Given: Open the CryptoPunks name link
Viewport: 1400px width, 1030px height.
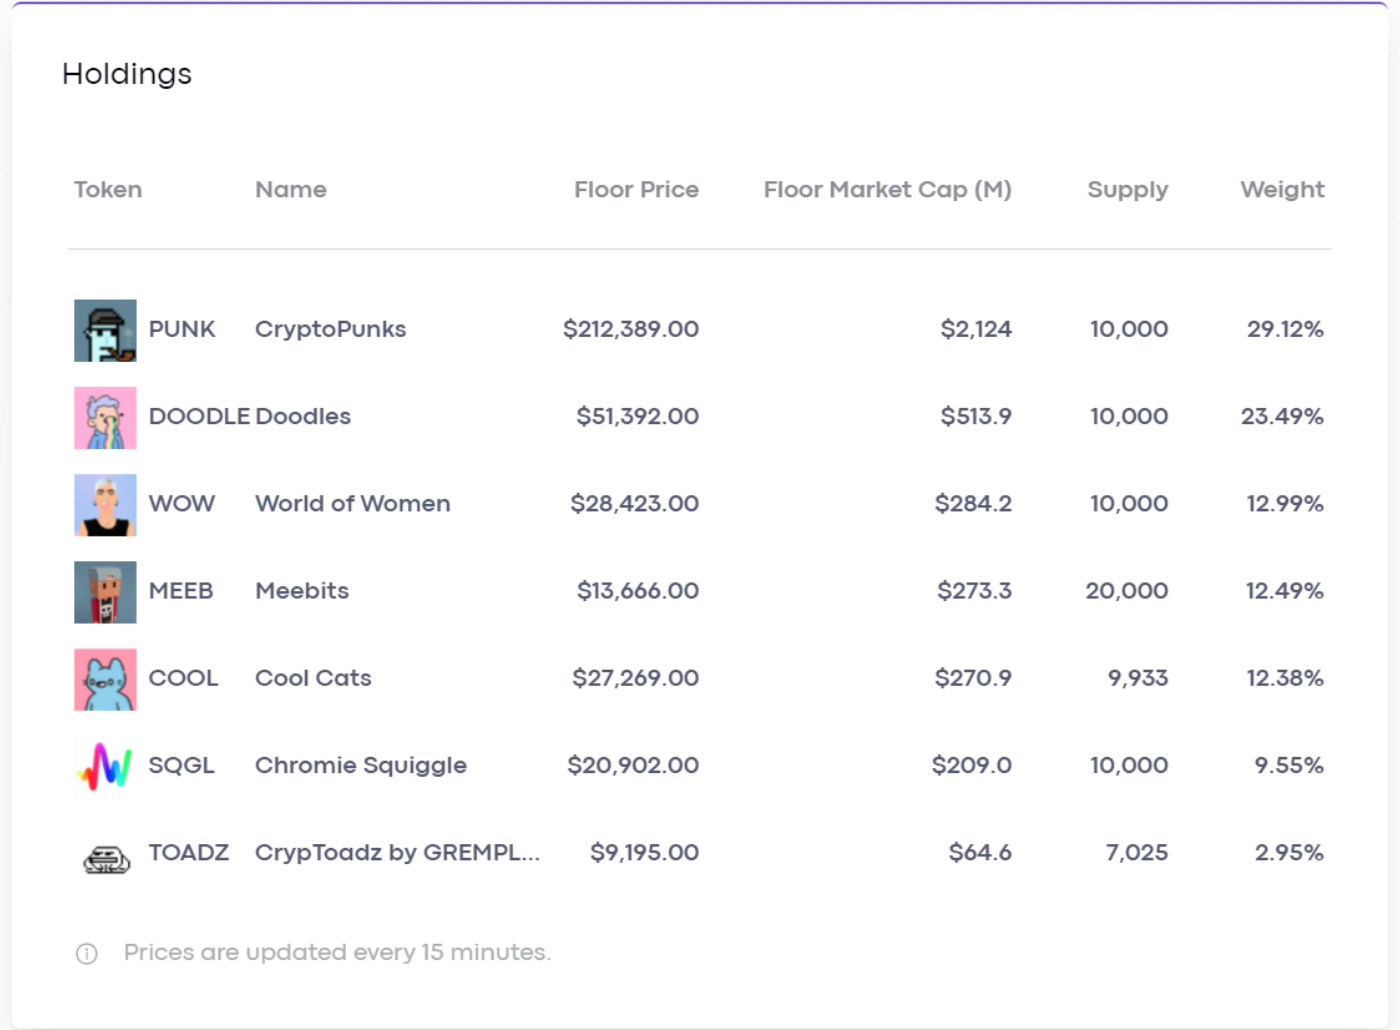Looking at the screenshot, I should (x=330, y=329).
